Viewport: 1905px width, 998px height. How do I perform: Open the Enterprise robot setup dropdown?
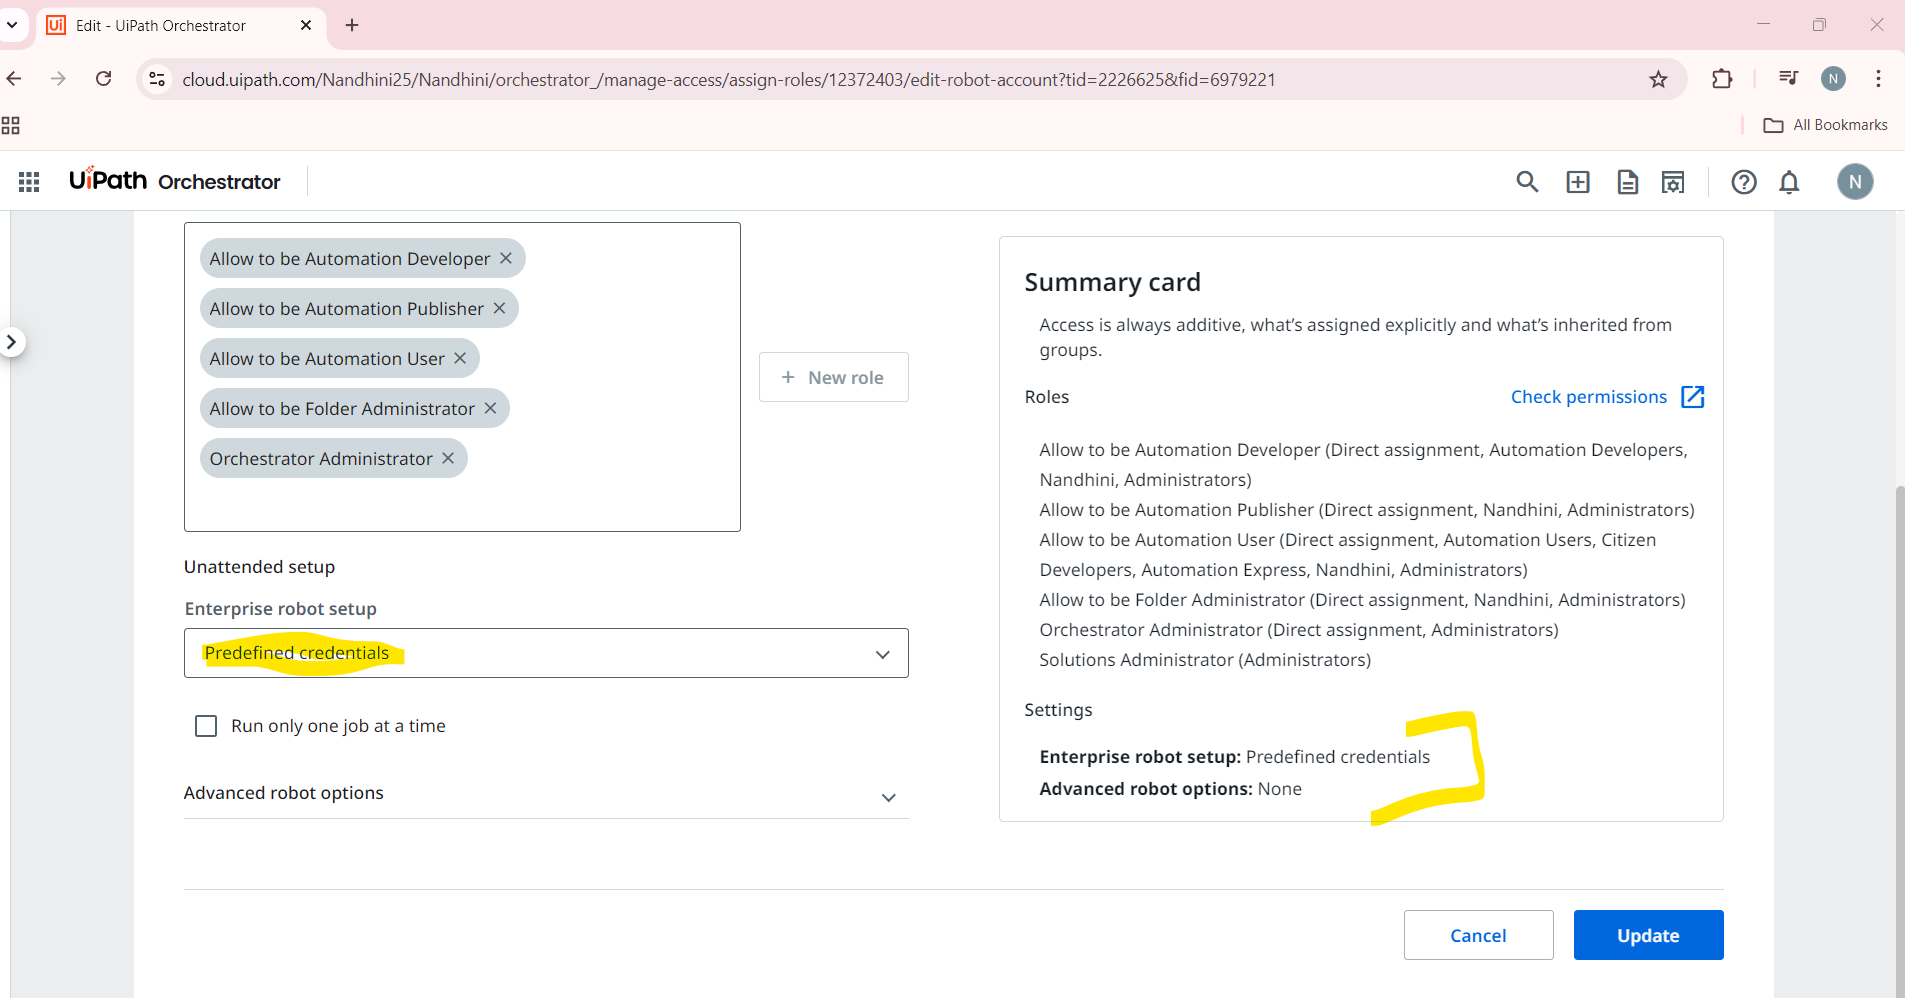pyautogui.click(x=546, y=653)
